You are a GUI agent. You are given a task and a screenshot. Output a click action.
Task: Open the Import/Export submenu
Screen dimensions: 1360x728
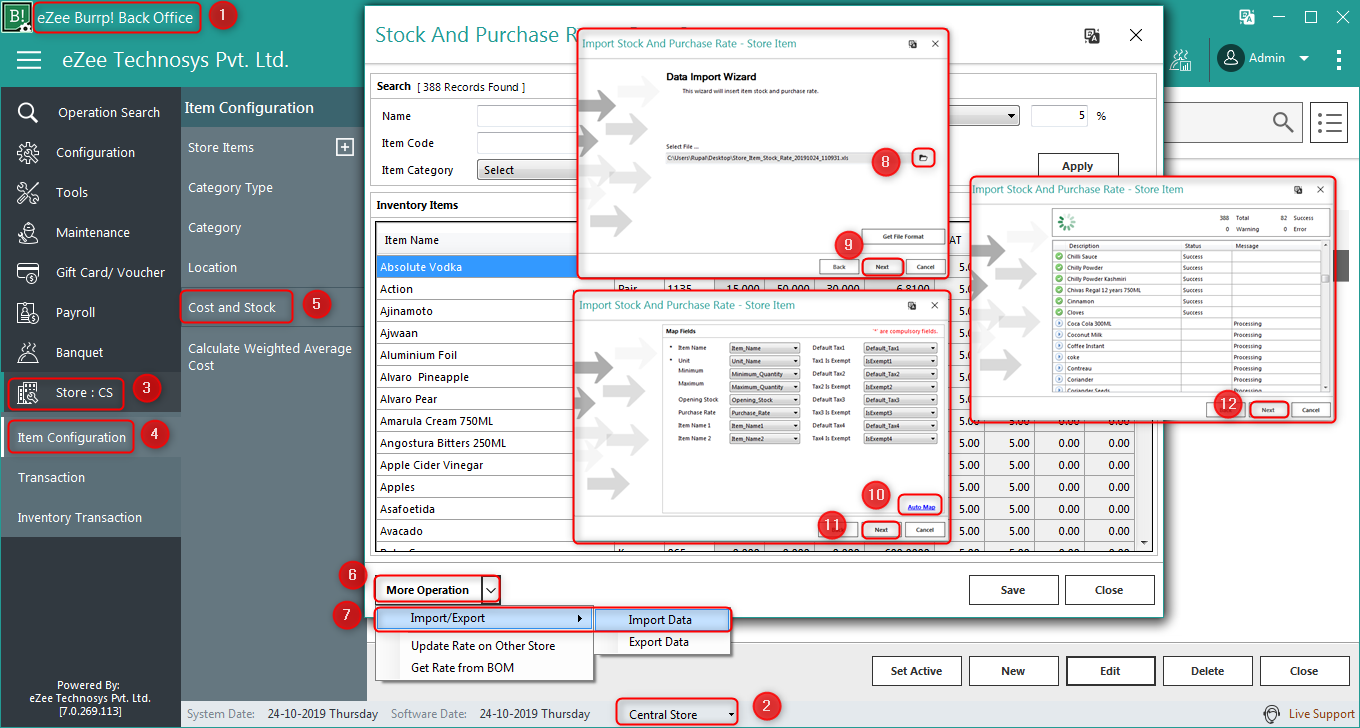(485, 619)
